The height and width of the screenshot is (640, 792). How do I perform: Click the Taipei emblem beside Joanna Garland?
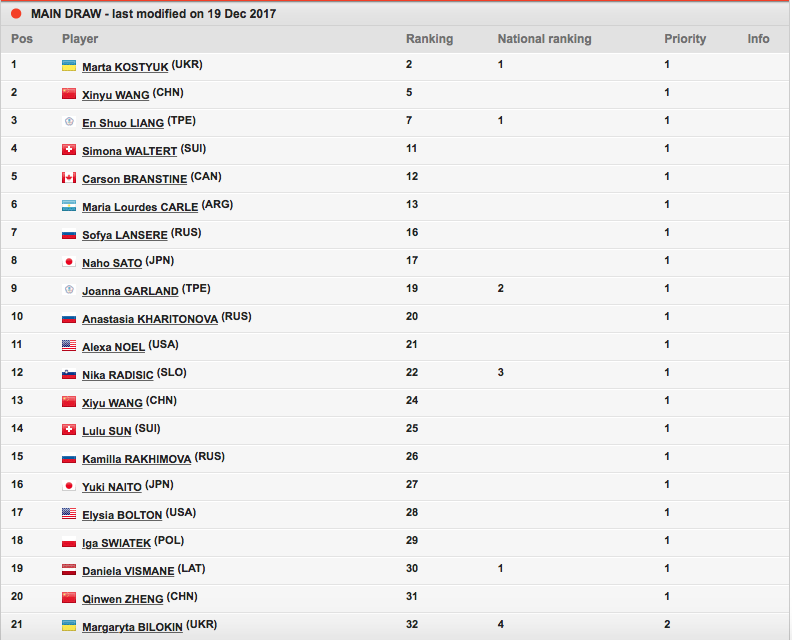[69, 290]
